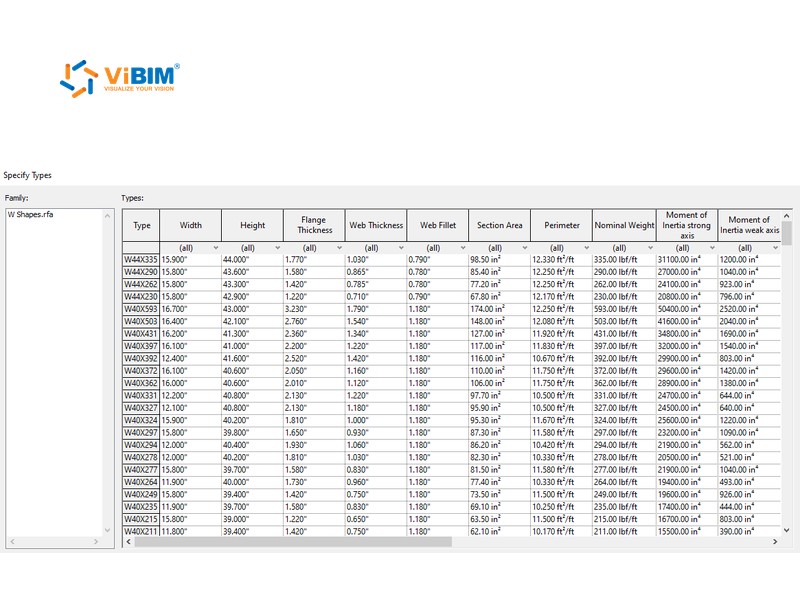Open the Height column (all) filter dropdown
Image resolution: width=800 pixels, height=600 pixels.
pos(252,248)
